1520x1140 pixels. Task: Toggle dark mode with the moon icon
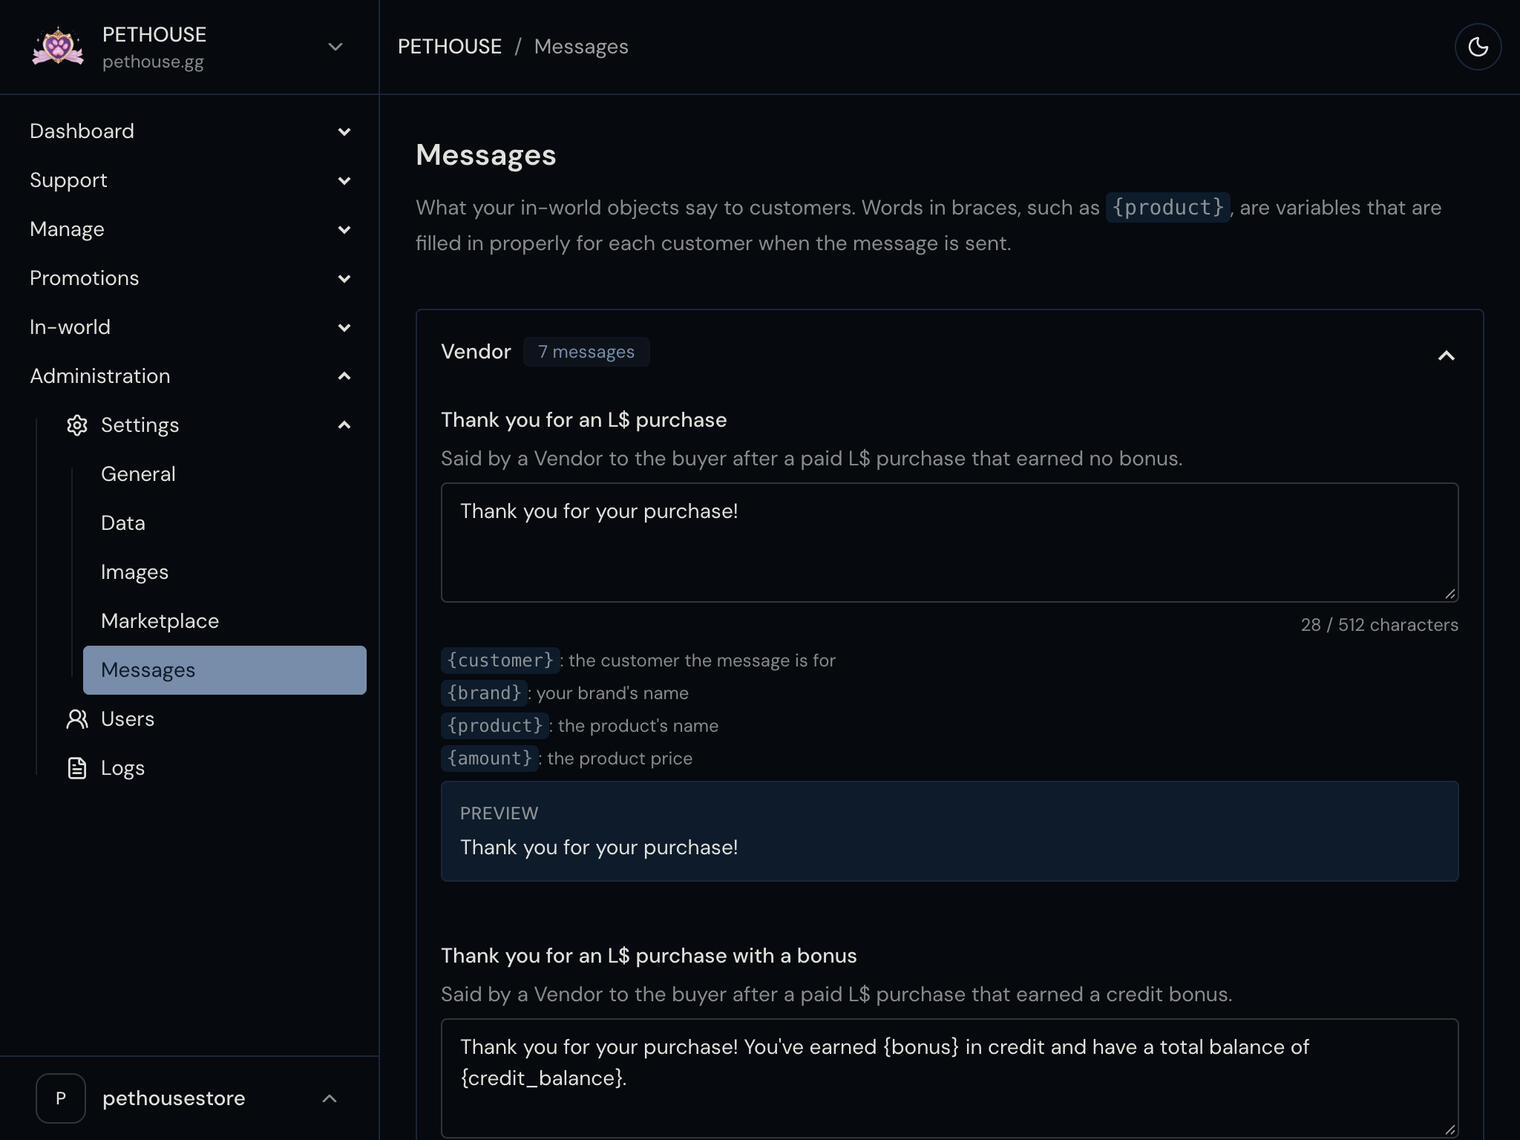(x=1478, y=47)
